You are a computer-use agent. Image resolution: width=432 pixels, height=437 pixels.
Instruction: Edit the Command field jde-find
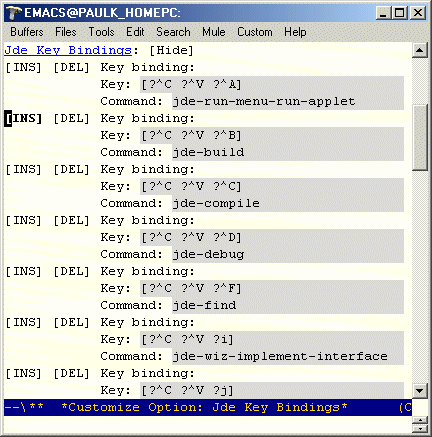(288, 305)
